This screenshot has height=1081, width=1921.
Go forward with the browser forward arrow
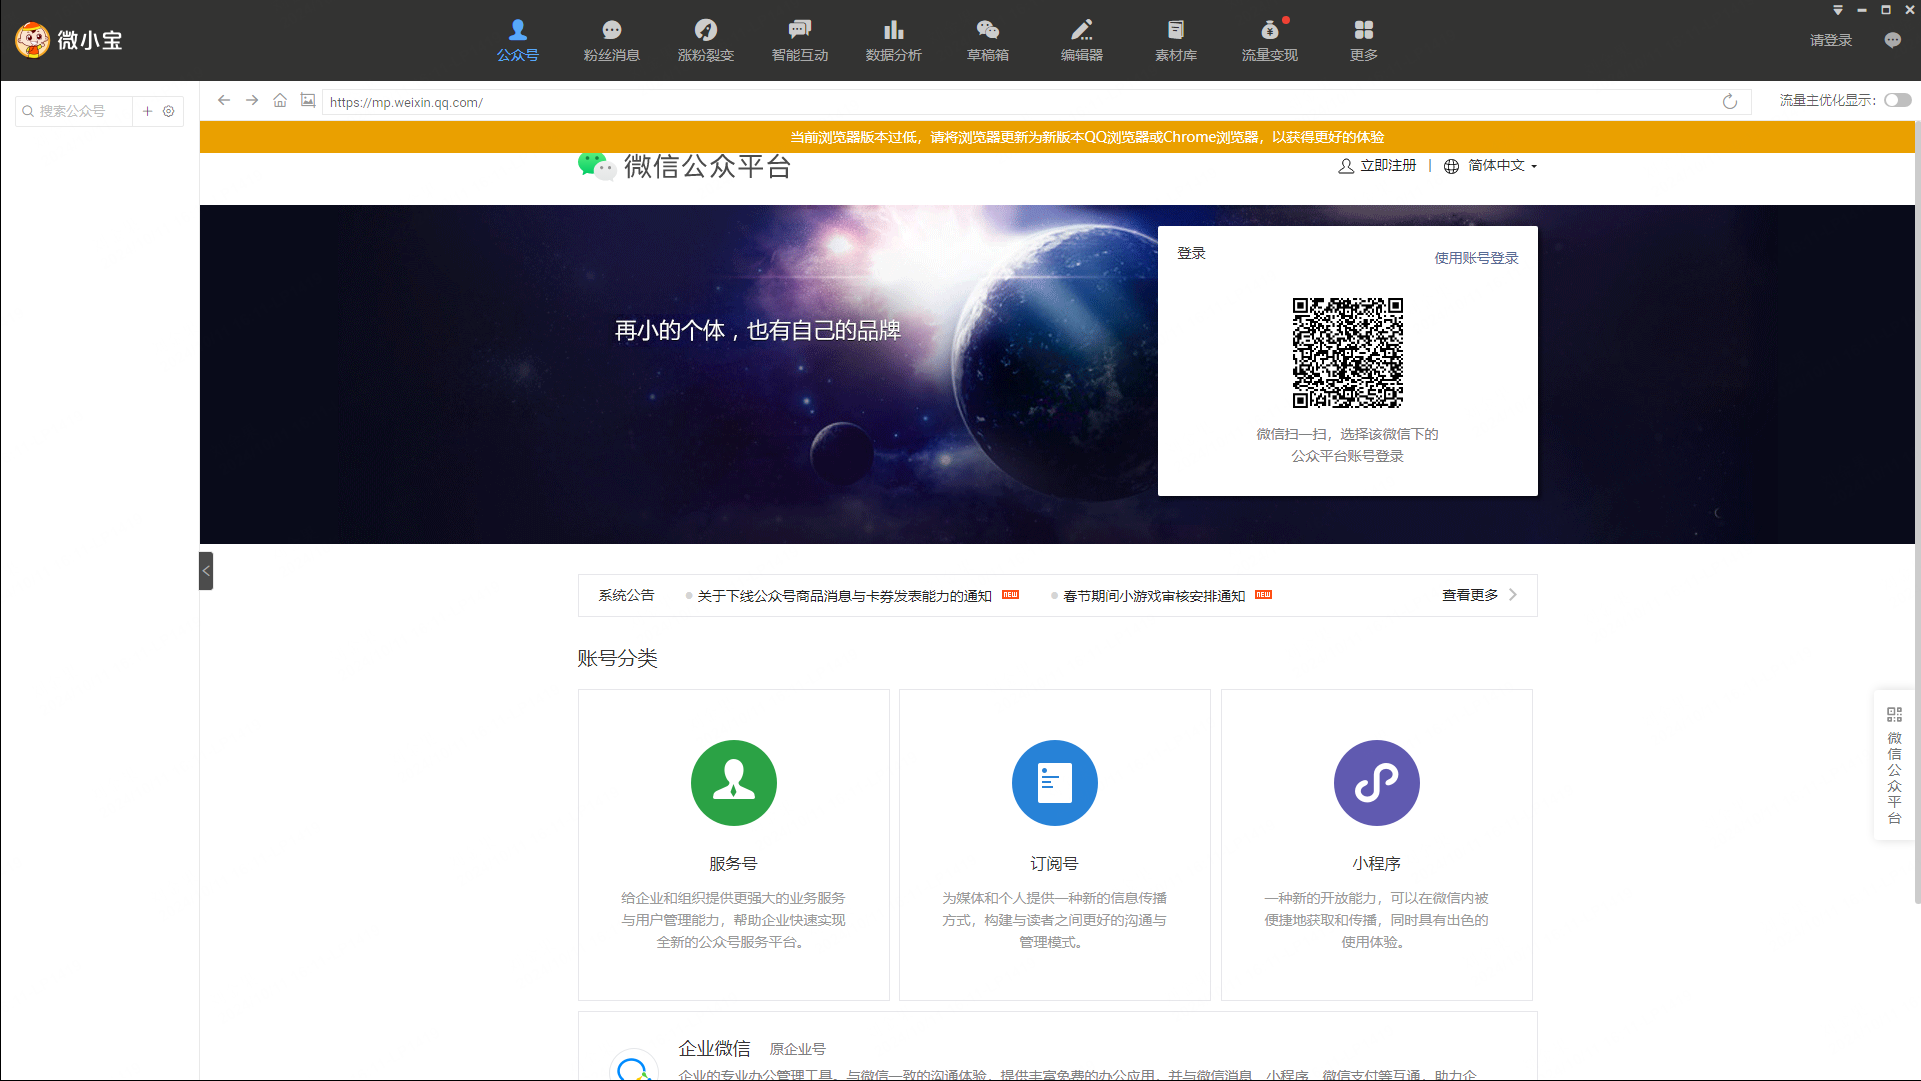point(252,101)
